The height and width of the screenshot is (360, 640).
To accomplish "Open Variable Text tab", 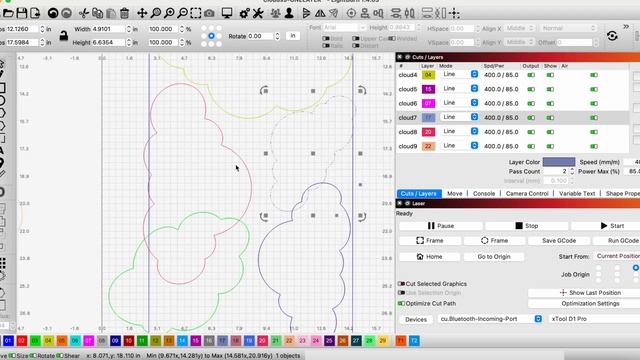I will coord(577,193).
